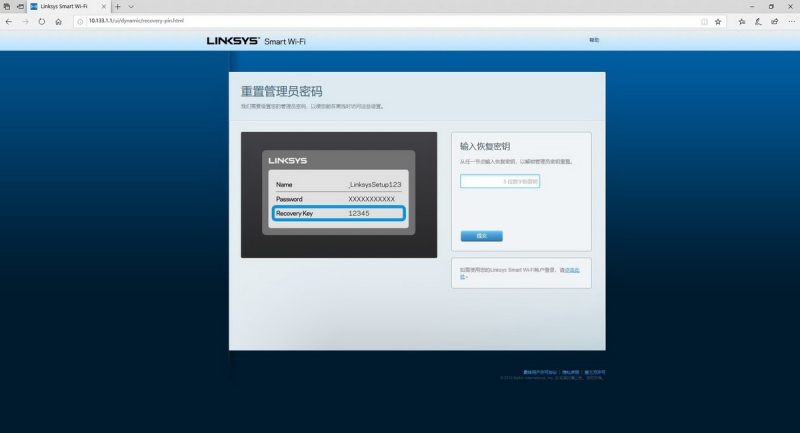Open the tabs you've set aside

[7, 7]
